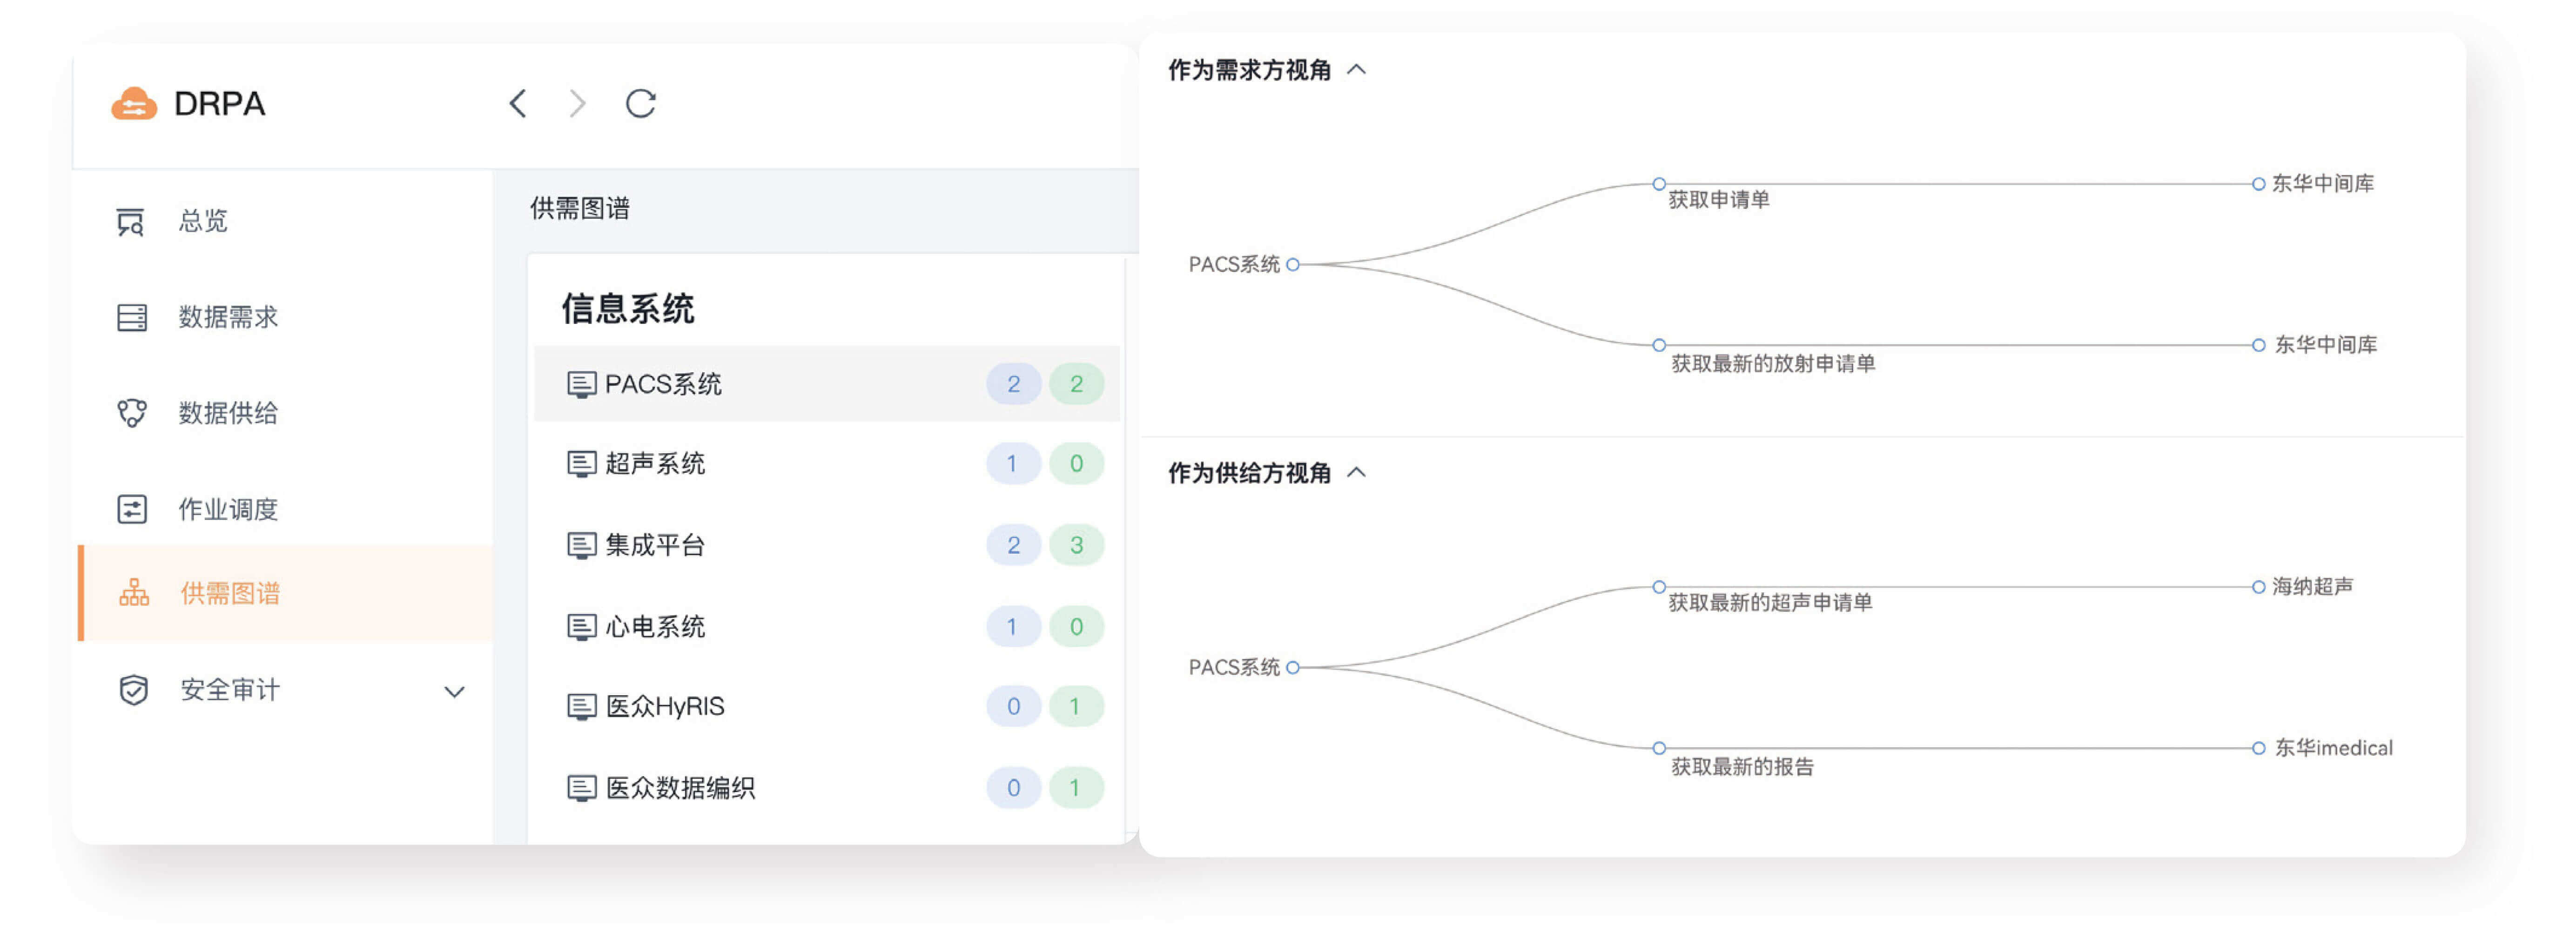Open 数据供给 menu item
The height and width of the screenshot is (933, 2576).
coord(228,413)
